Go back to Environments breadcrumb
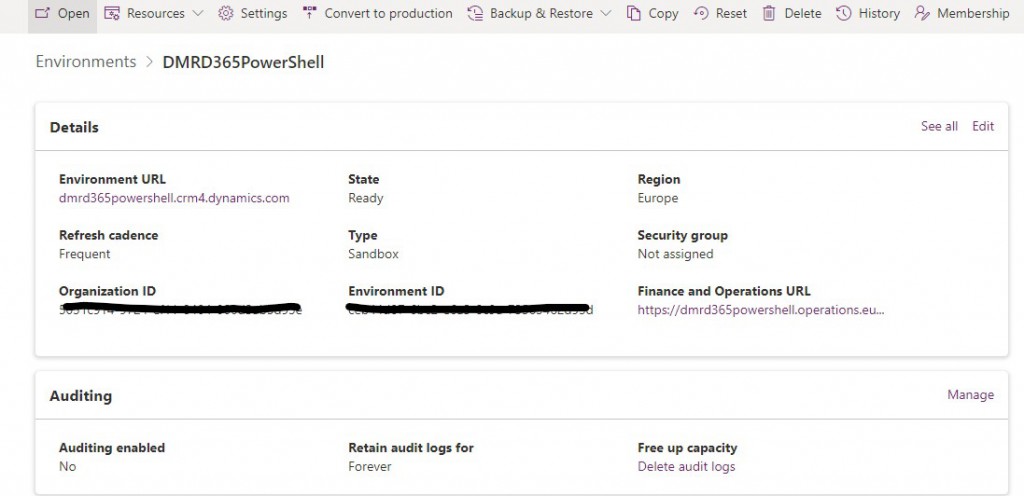1024x496 pixels. coord(86,62)
